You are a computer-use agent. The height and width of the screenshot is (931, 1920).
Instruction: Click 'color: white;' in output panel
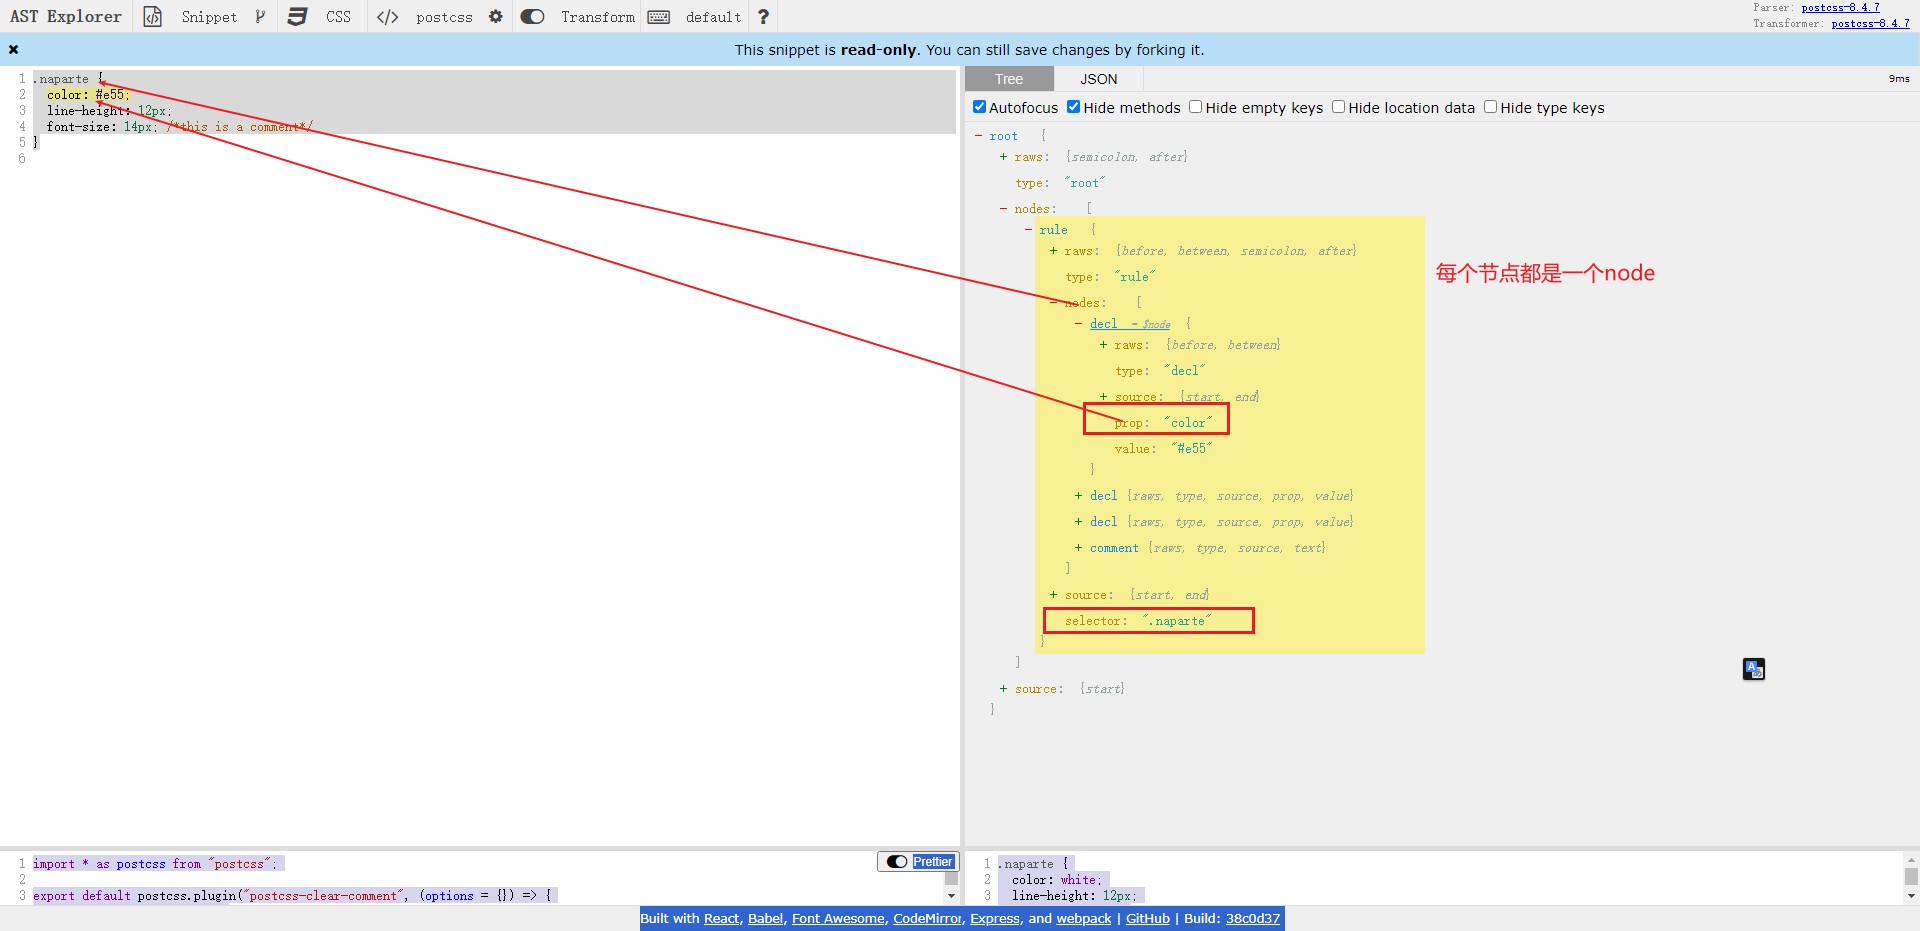point(1056,880)
